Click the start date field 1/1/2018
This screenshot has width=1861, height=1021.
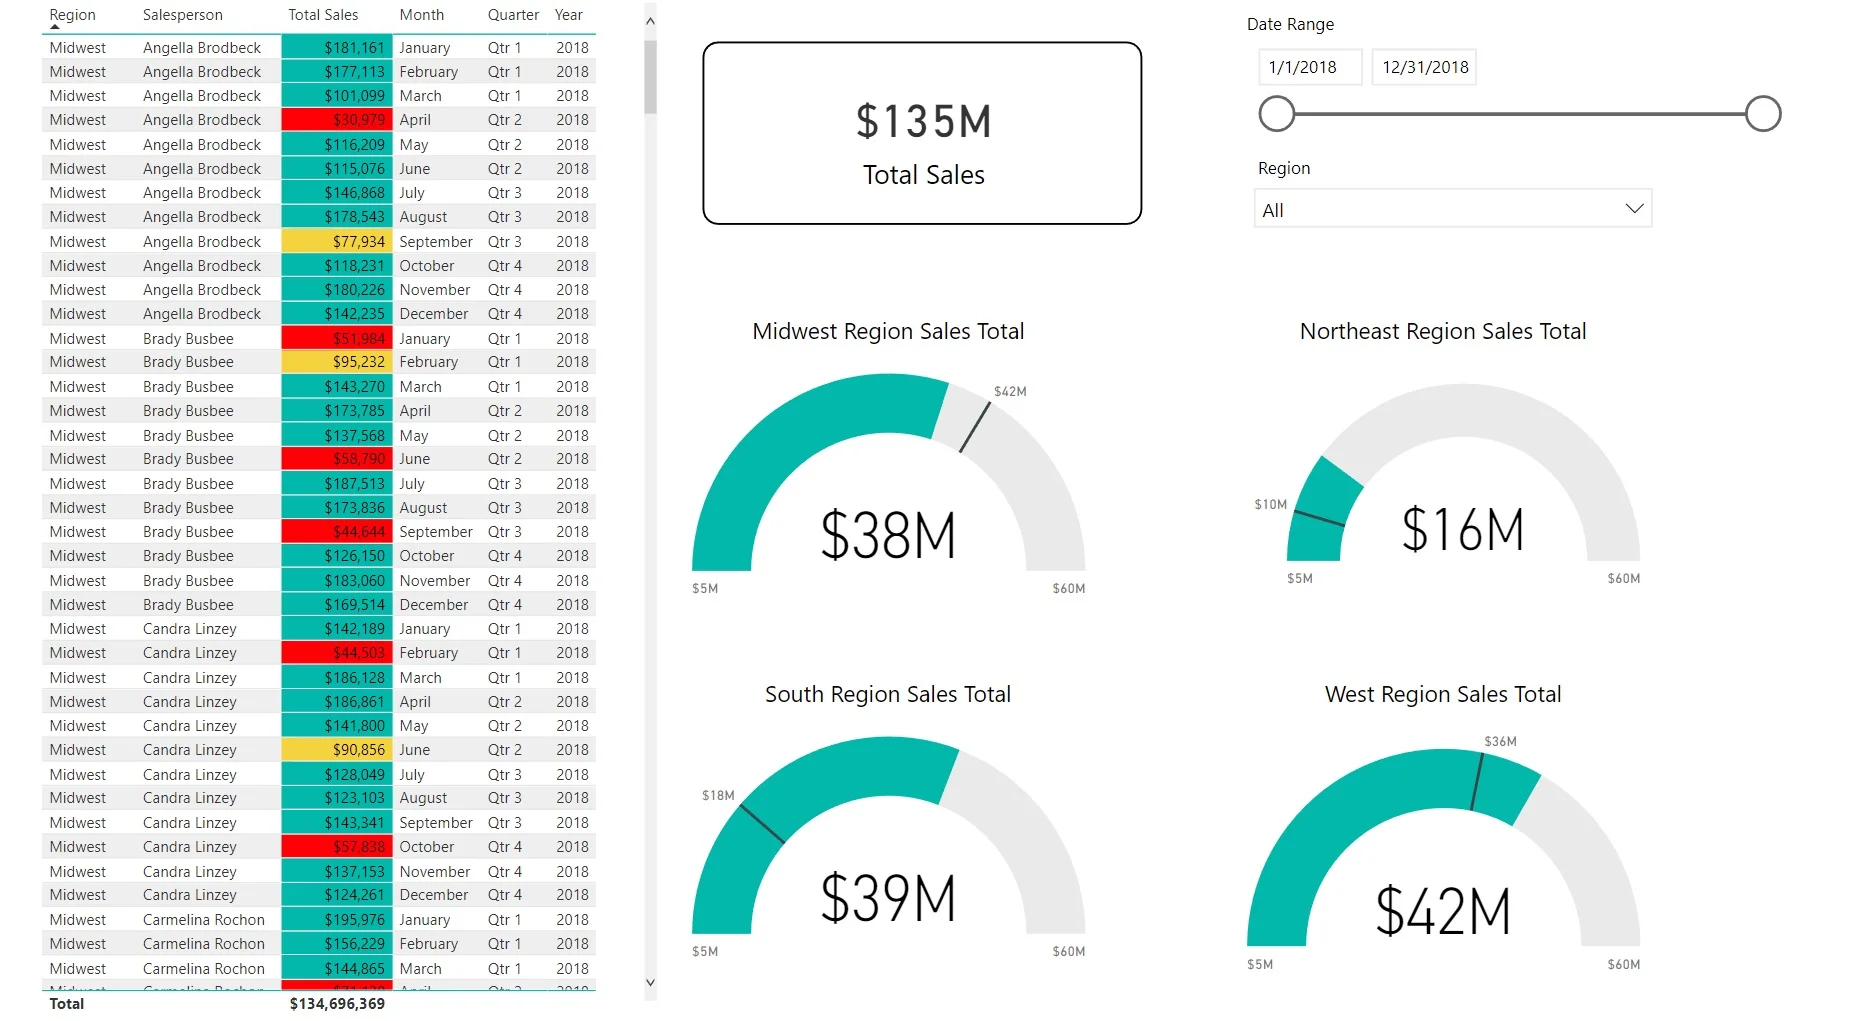(x=1310, y=67)
